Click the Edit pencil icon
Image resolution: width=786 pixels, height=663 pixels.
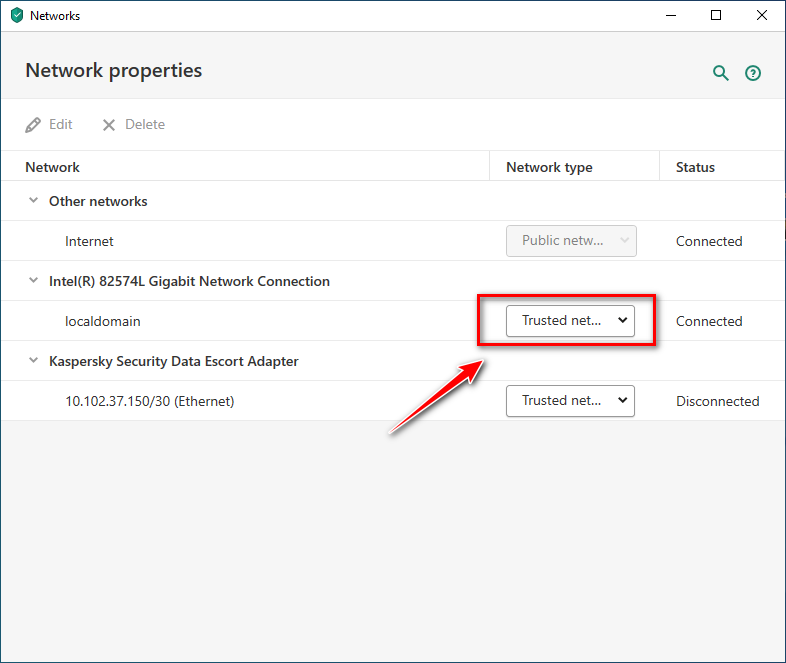(33, 125)
